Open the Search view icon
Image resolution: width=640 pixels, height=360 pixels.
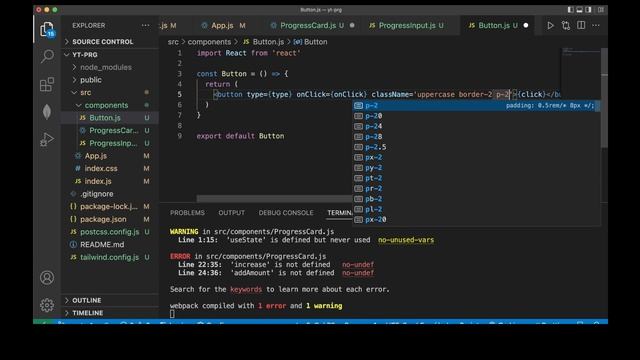tap(47, 56)
